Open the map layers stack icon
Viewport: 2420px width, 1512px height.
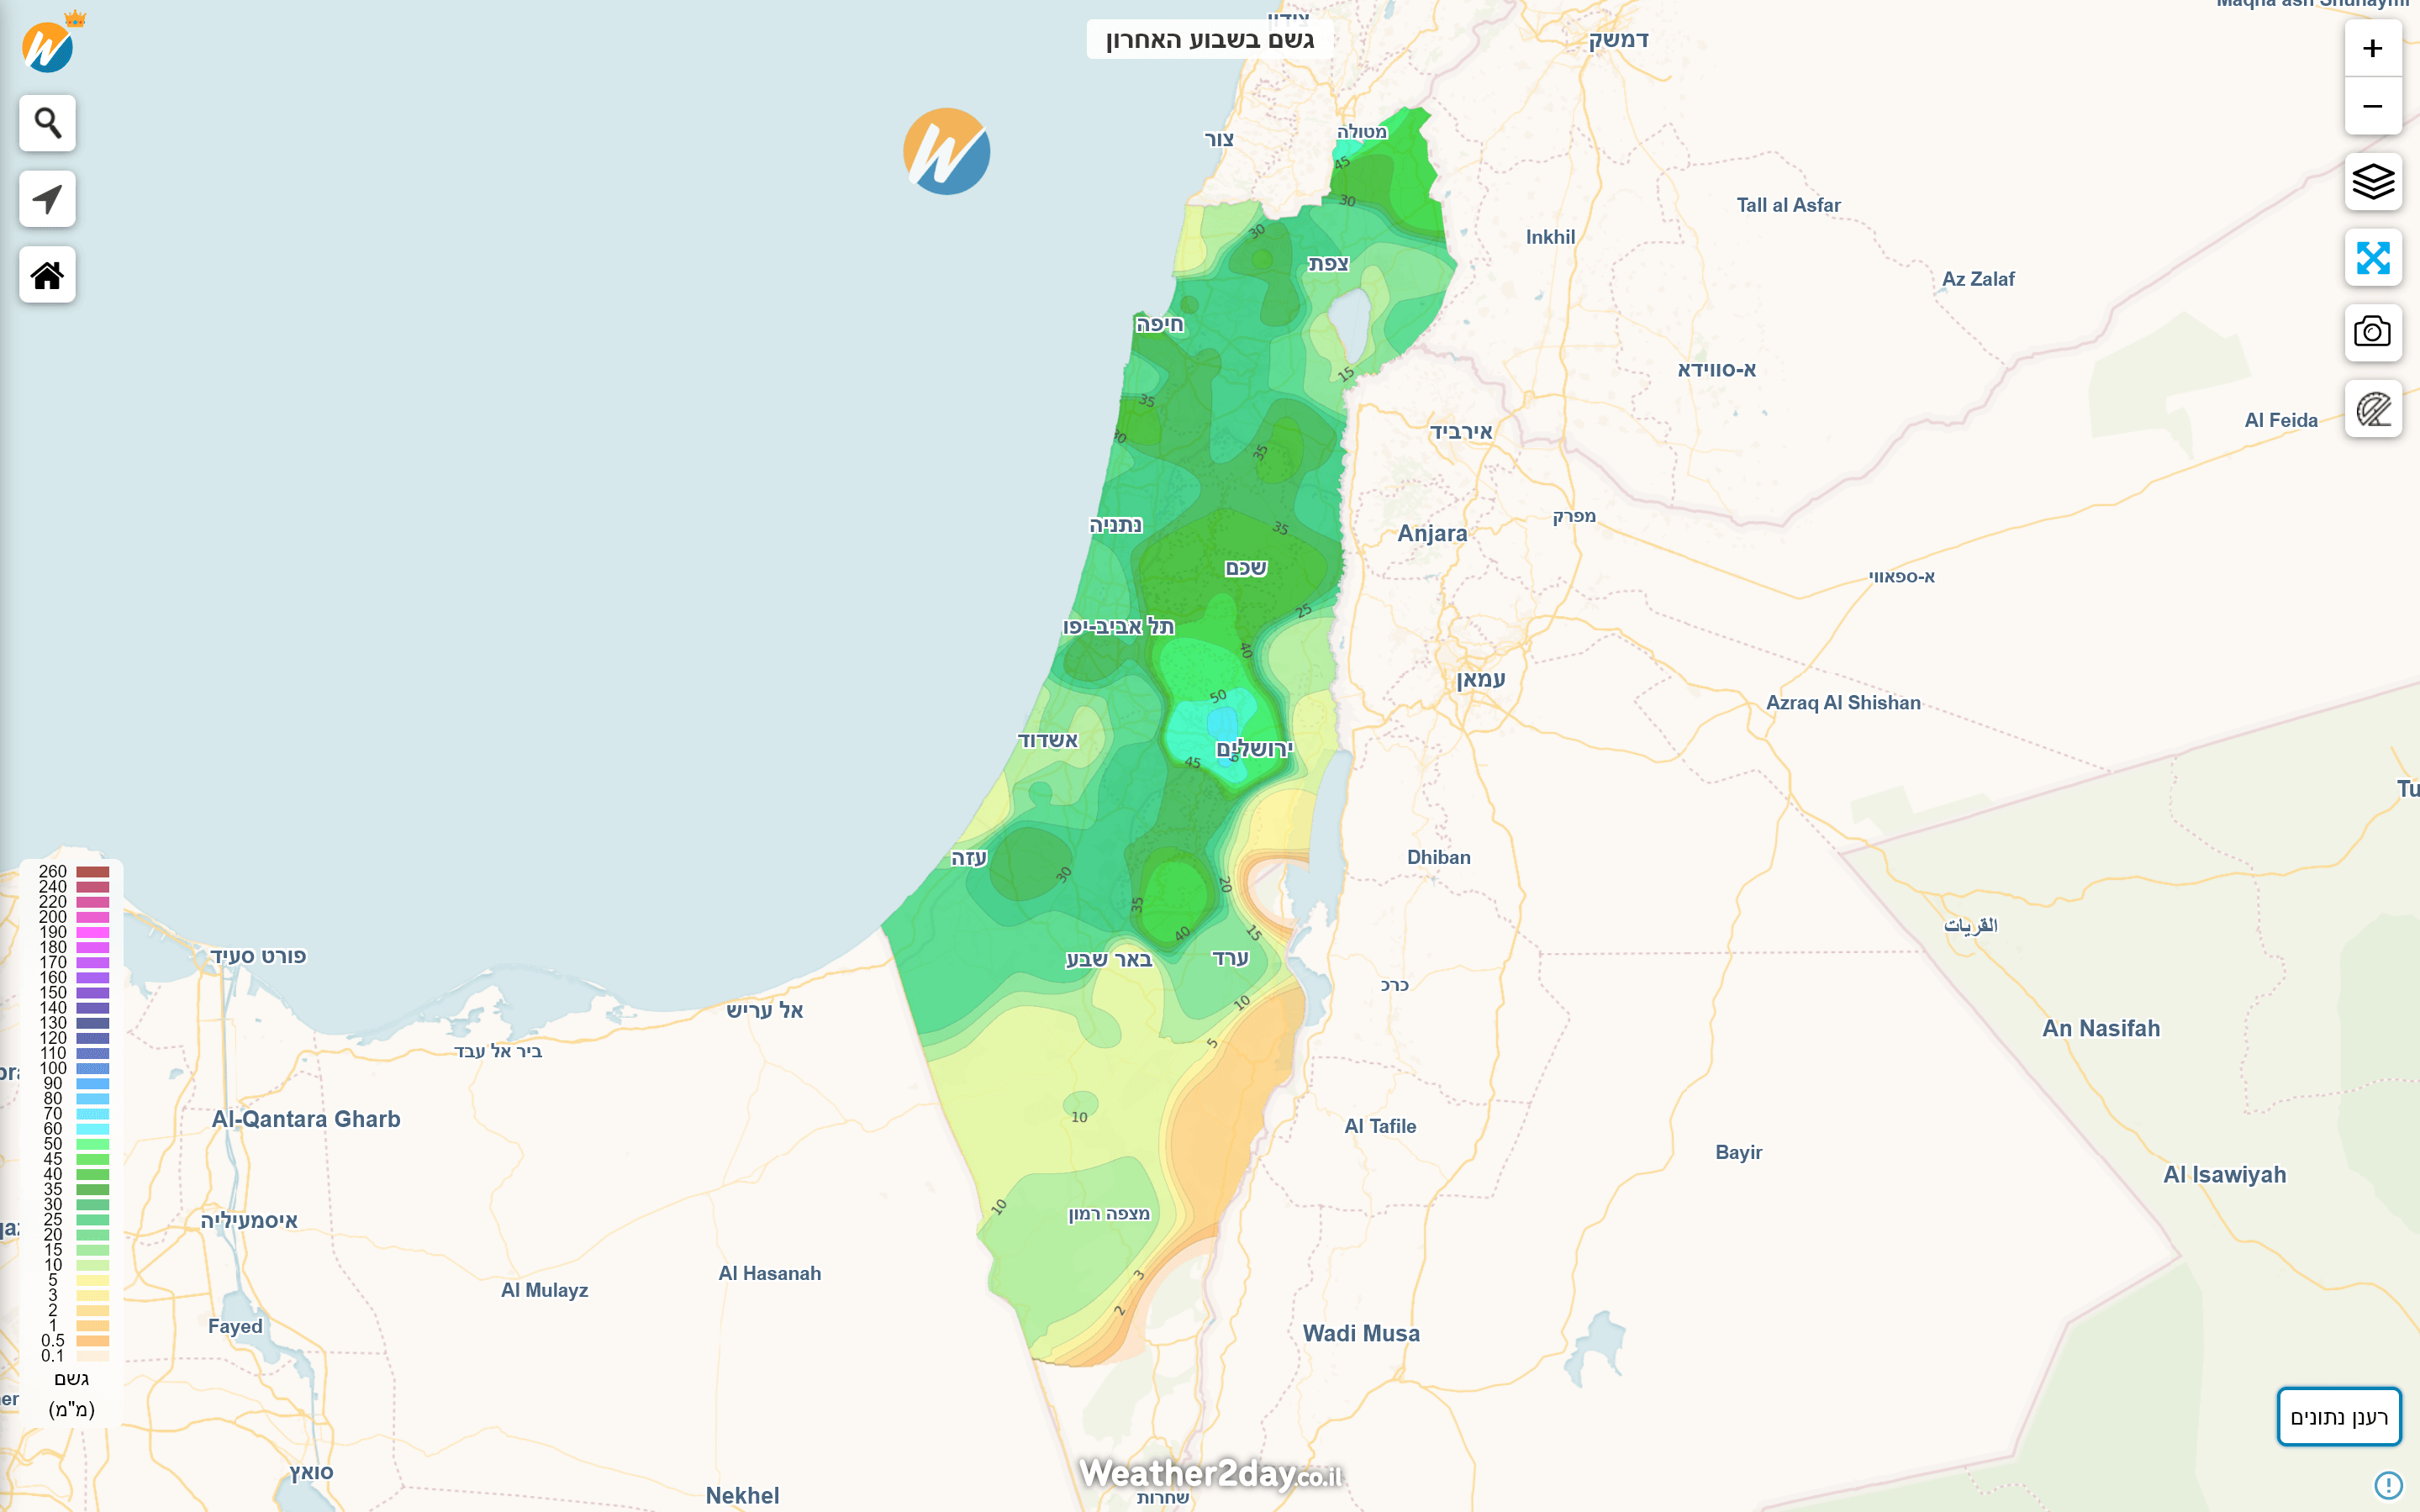[x=2372, y=182]
